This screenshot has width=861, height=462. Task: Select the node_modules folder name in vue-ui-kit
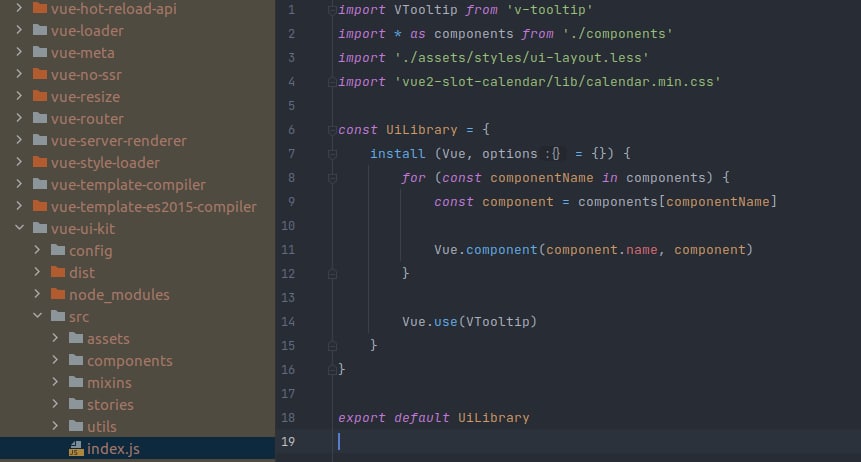[119, 294]
